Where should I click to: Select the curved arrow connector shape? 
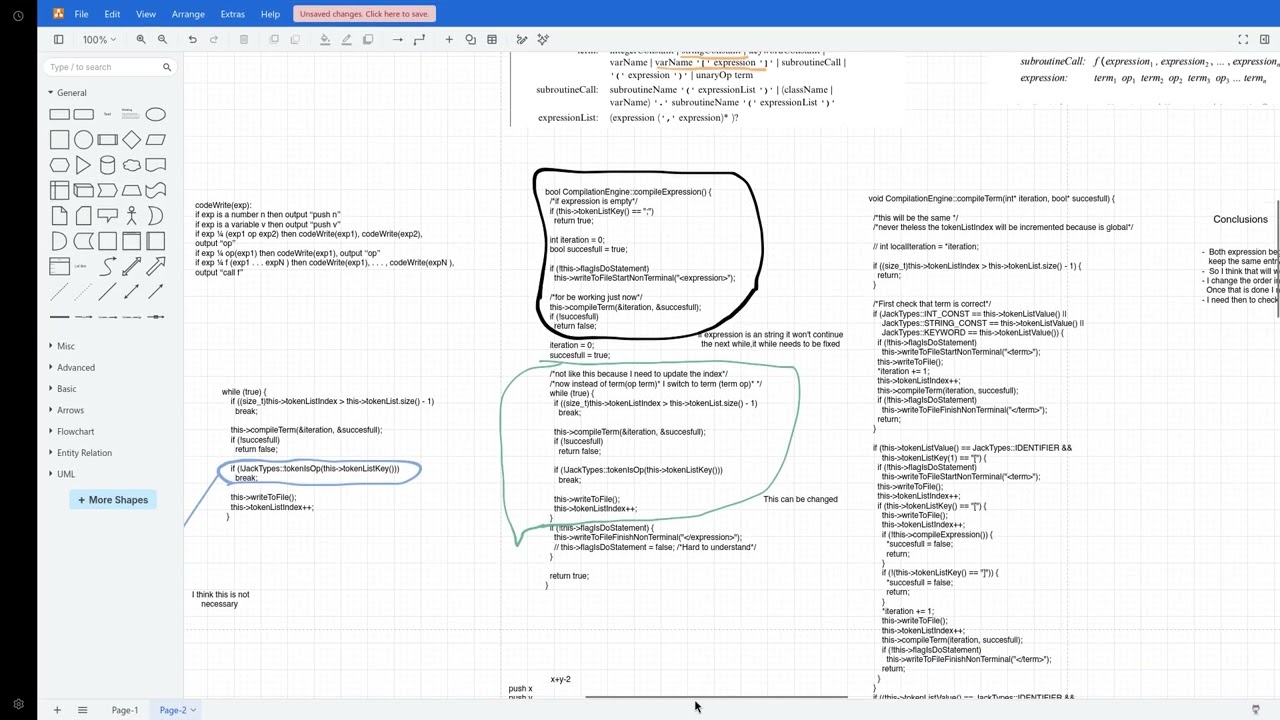(107, 266)
